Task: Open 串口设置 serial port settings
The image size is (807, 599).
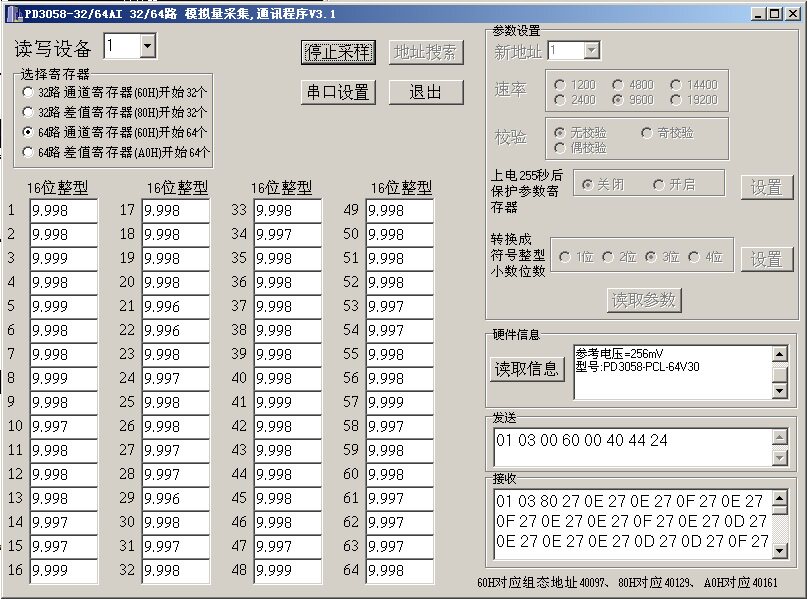Action: point(338,93)
